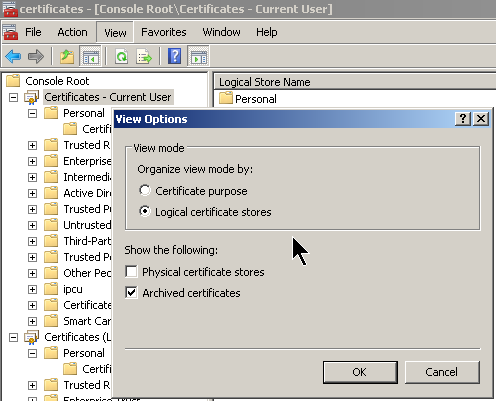496x401 pixels.
Task: Close the View Options dialog with X
Action: coord(481,119)
